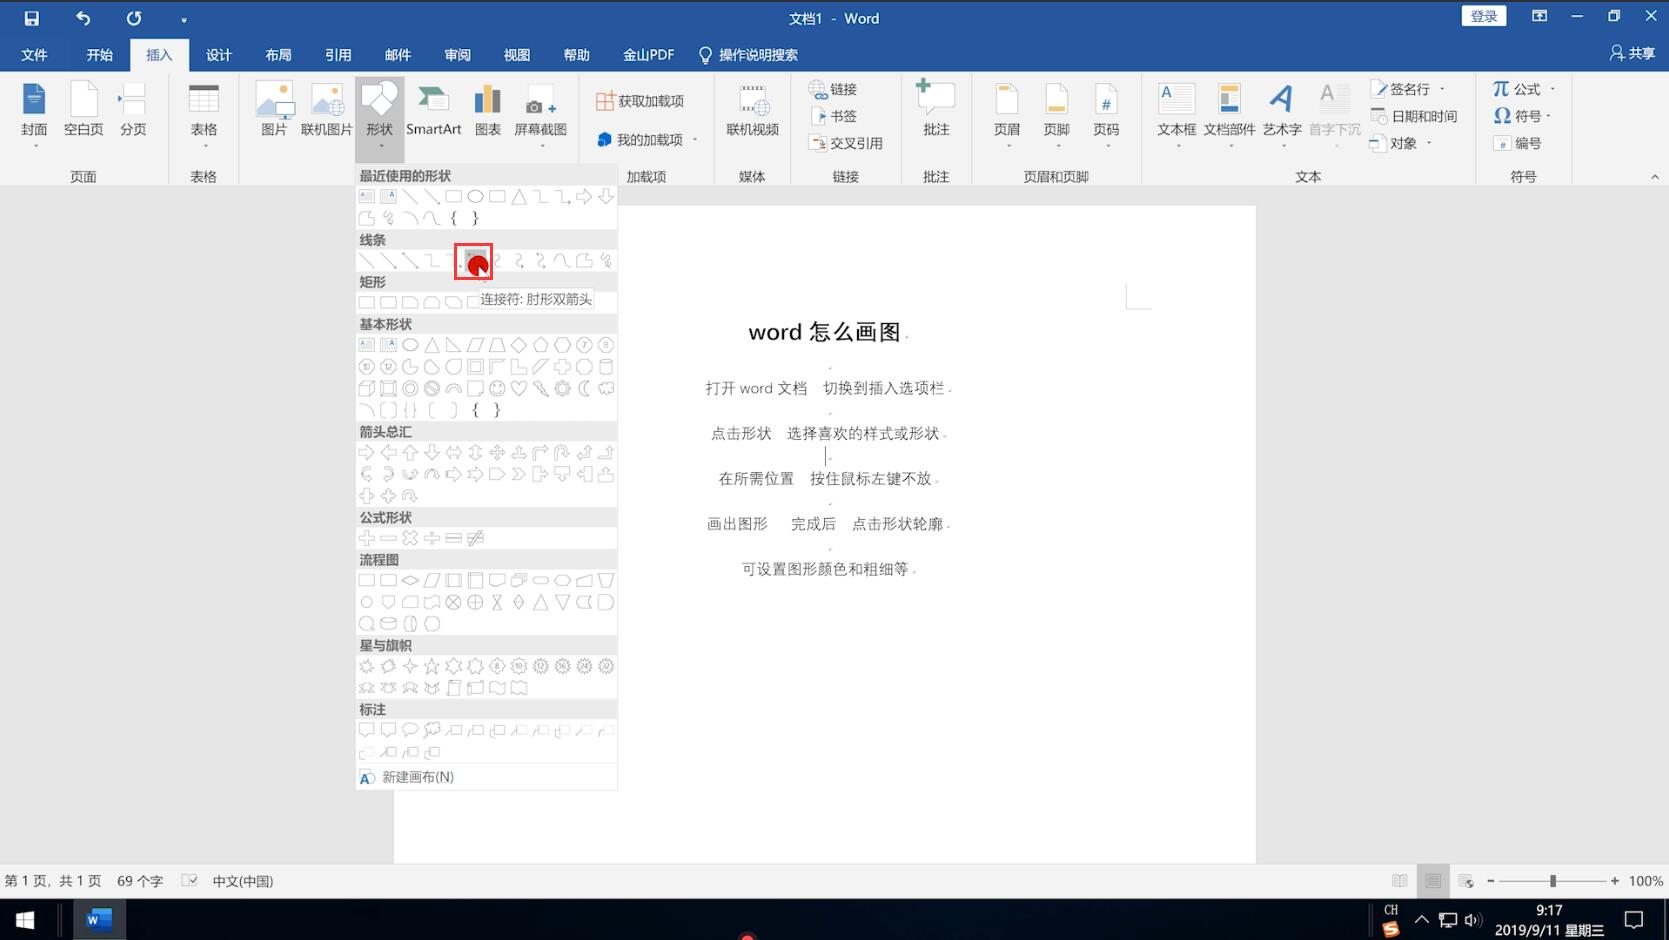Insert a picture with 图片
Viewport: 1669px width, 940px height.
coord(274,112)
